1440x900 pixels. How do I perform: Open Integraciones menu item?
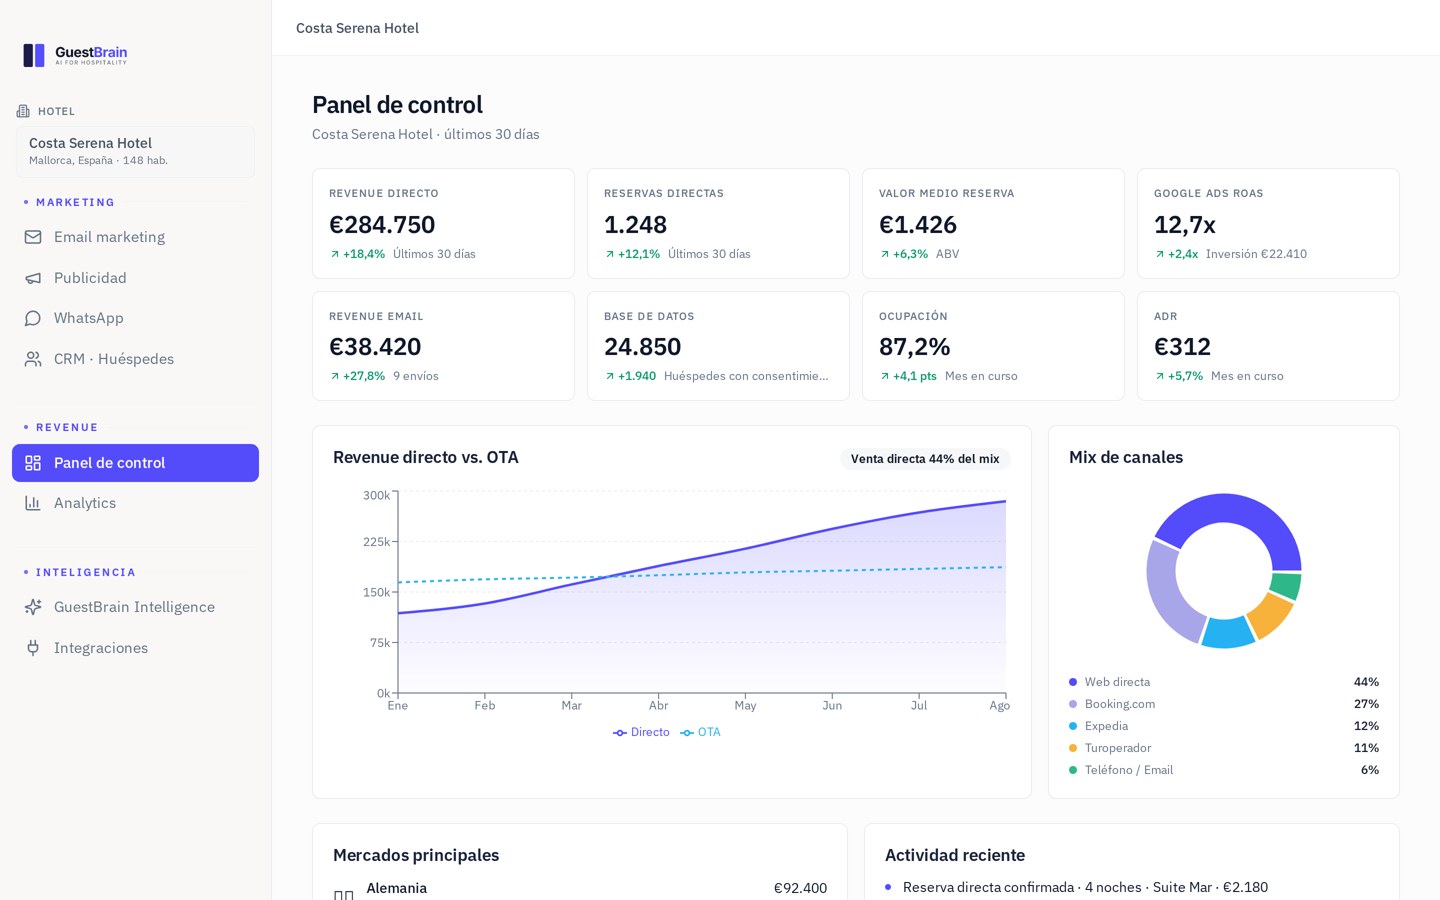[x=135, y=648]
